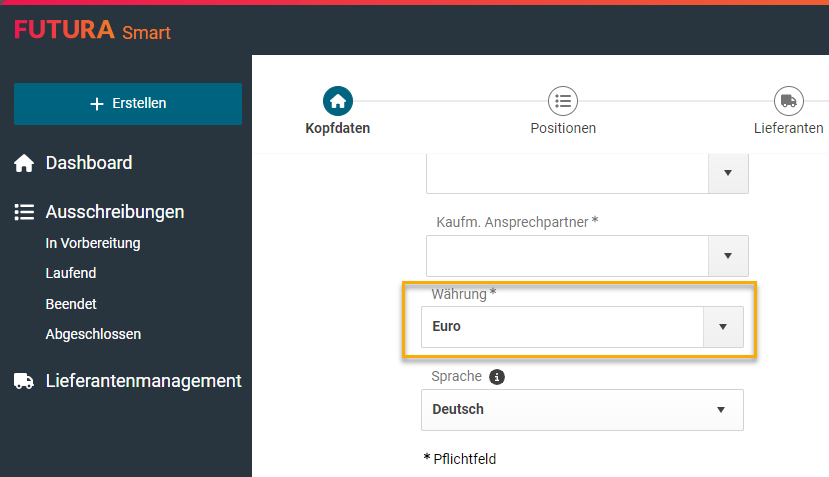The height and width of the screenshot is (477, 829).
Task: Go to In Vorbereitung tenders
Action: point(93,243)
